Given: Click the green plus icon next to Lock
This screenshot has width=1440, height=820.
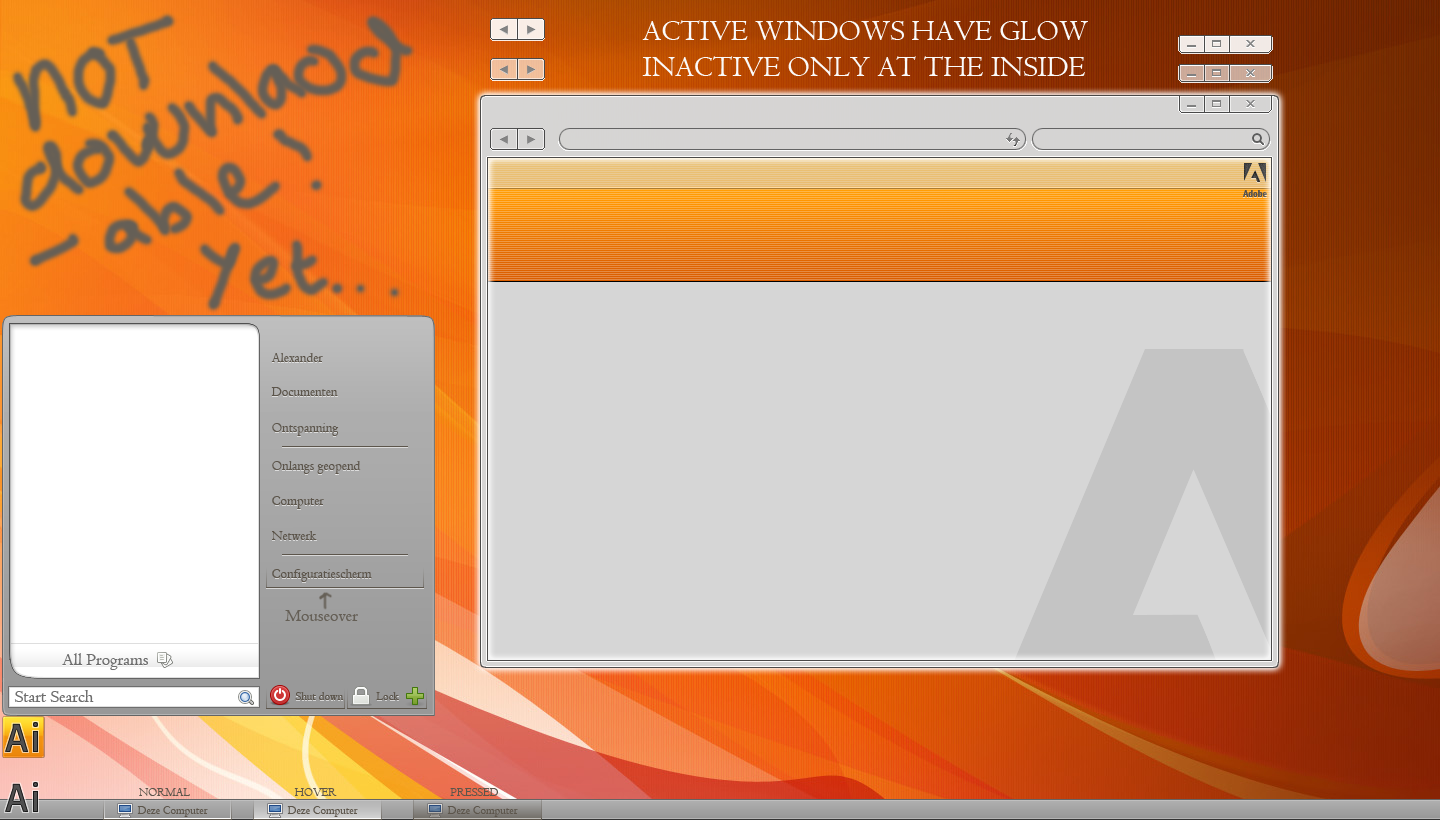Looking at the screenshot, I should point(415,696).
